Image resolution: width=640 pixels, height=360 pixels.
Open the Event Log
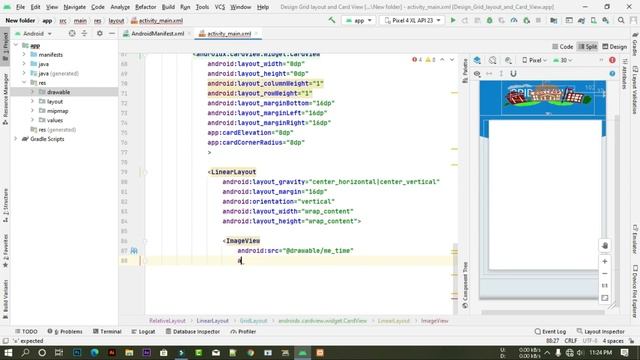click(x=550, y=331)
